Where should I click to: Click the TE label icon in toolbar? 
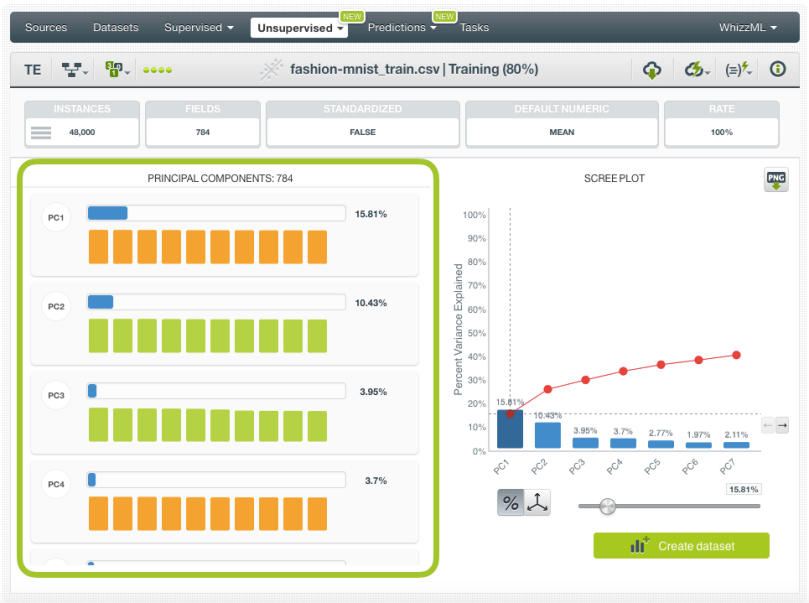click(32, 69)
